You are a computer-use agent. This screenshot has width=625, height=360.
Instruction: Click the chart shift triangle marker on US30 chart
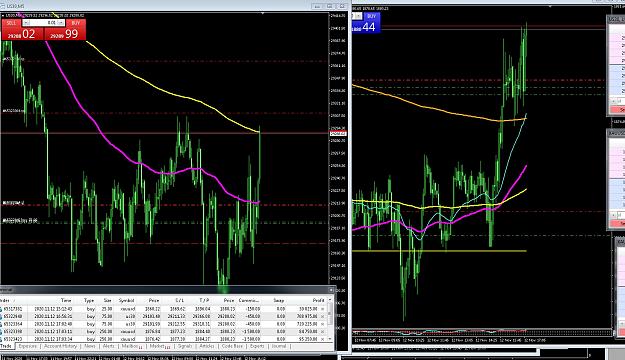click(x=262, y=14)
